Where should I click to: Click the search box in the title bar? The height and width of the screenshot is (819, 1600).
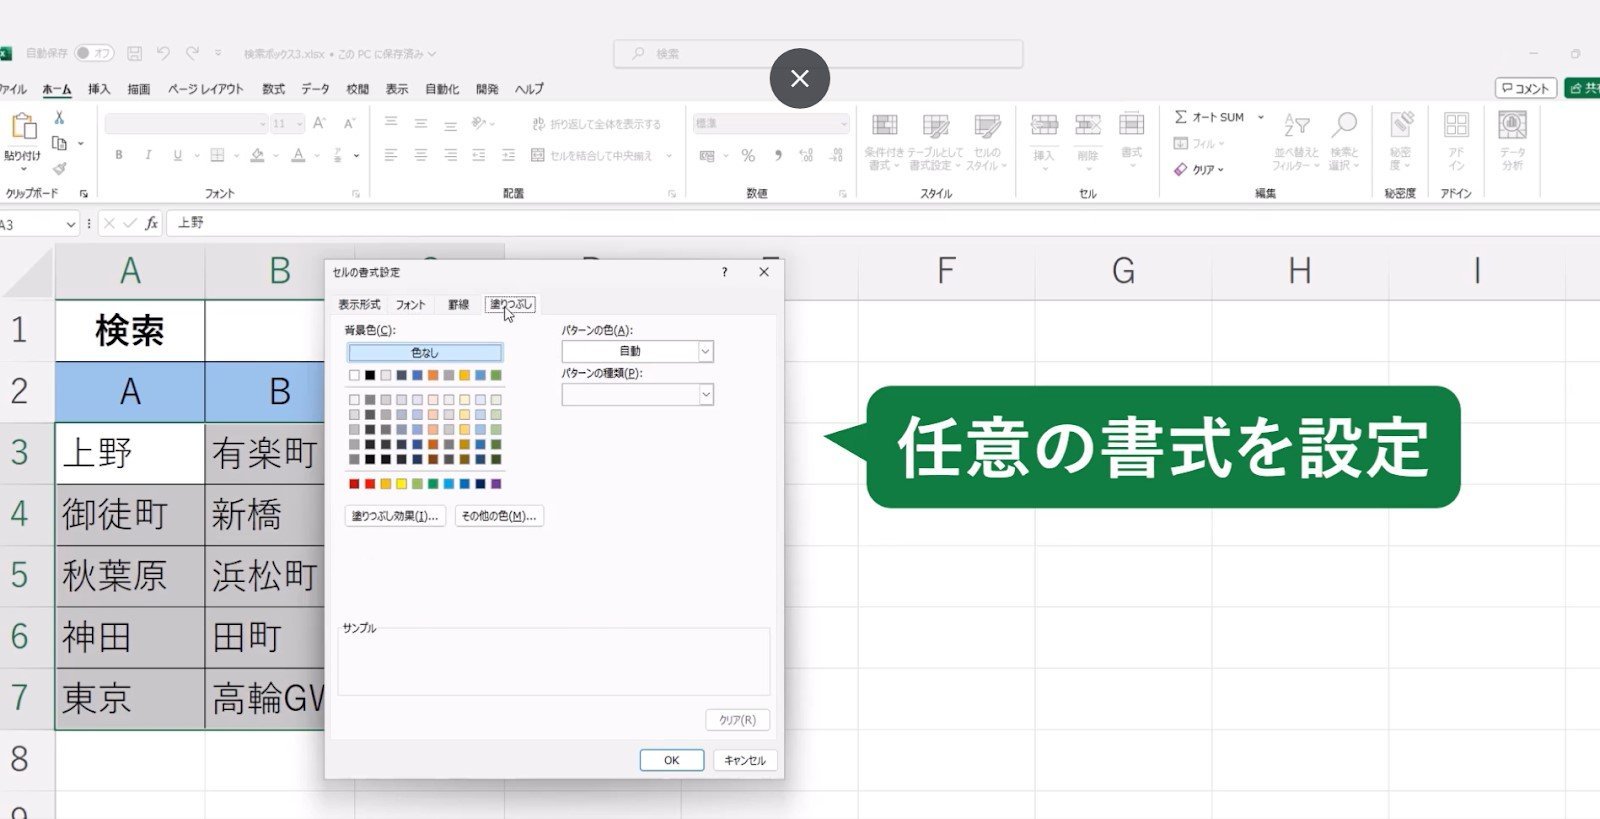(x=818, y=53)
